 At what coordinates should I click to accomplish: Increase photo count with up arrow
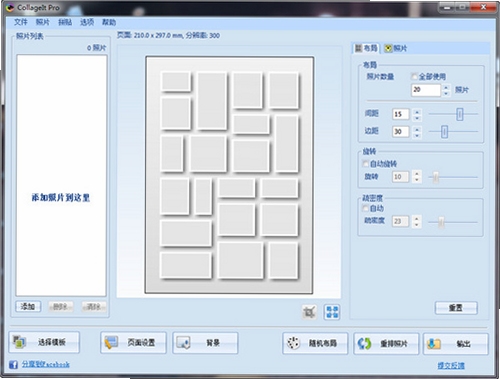coord(446,87)
